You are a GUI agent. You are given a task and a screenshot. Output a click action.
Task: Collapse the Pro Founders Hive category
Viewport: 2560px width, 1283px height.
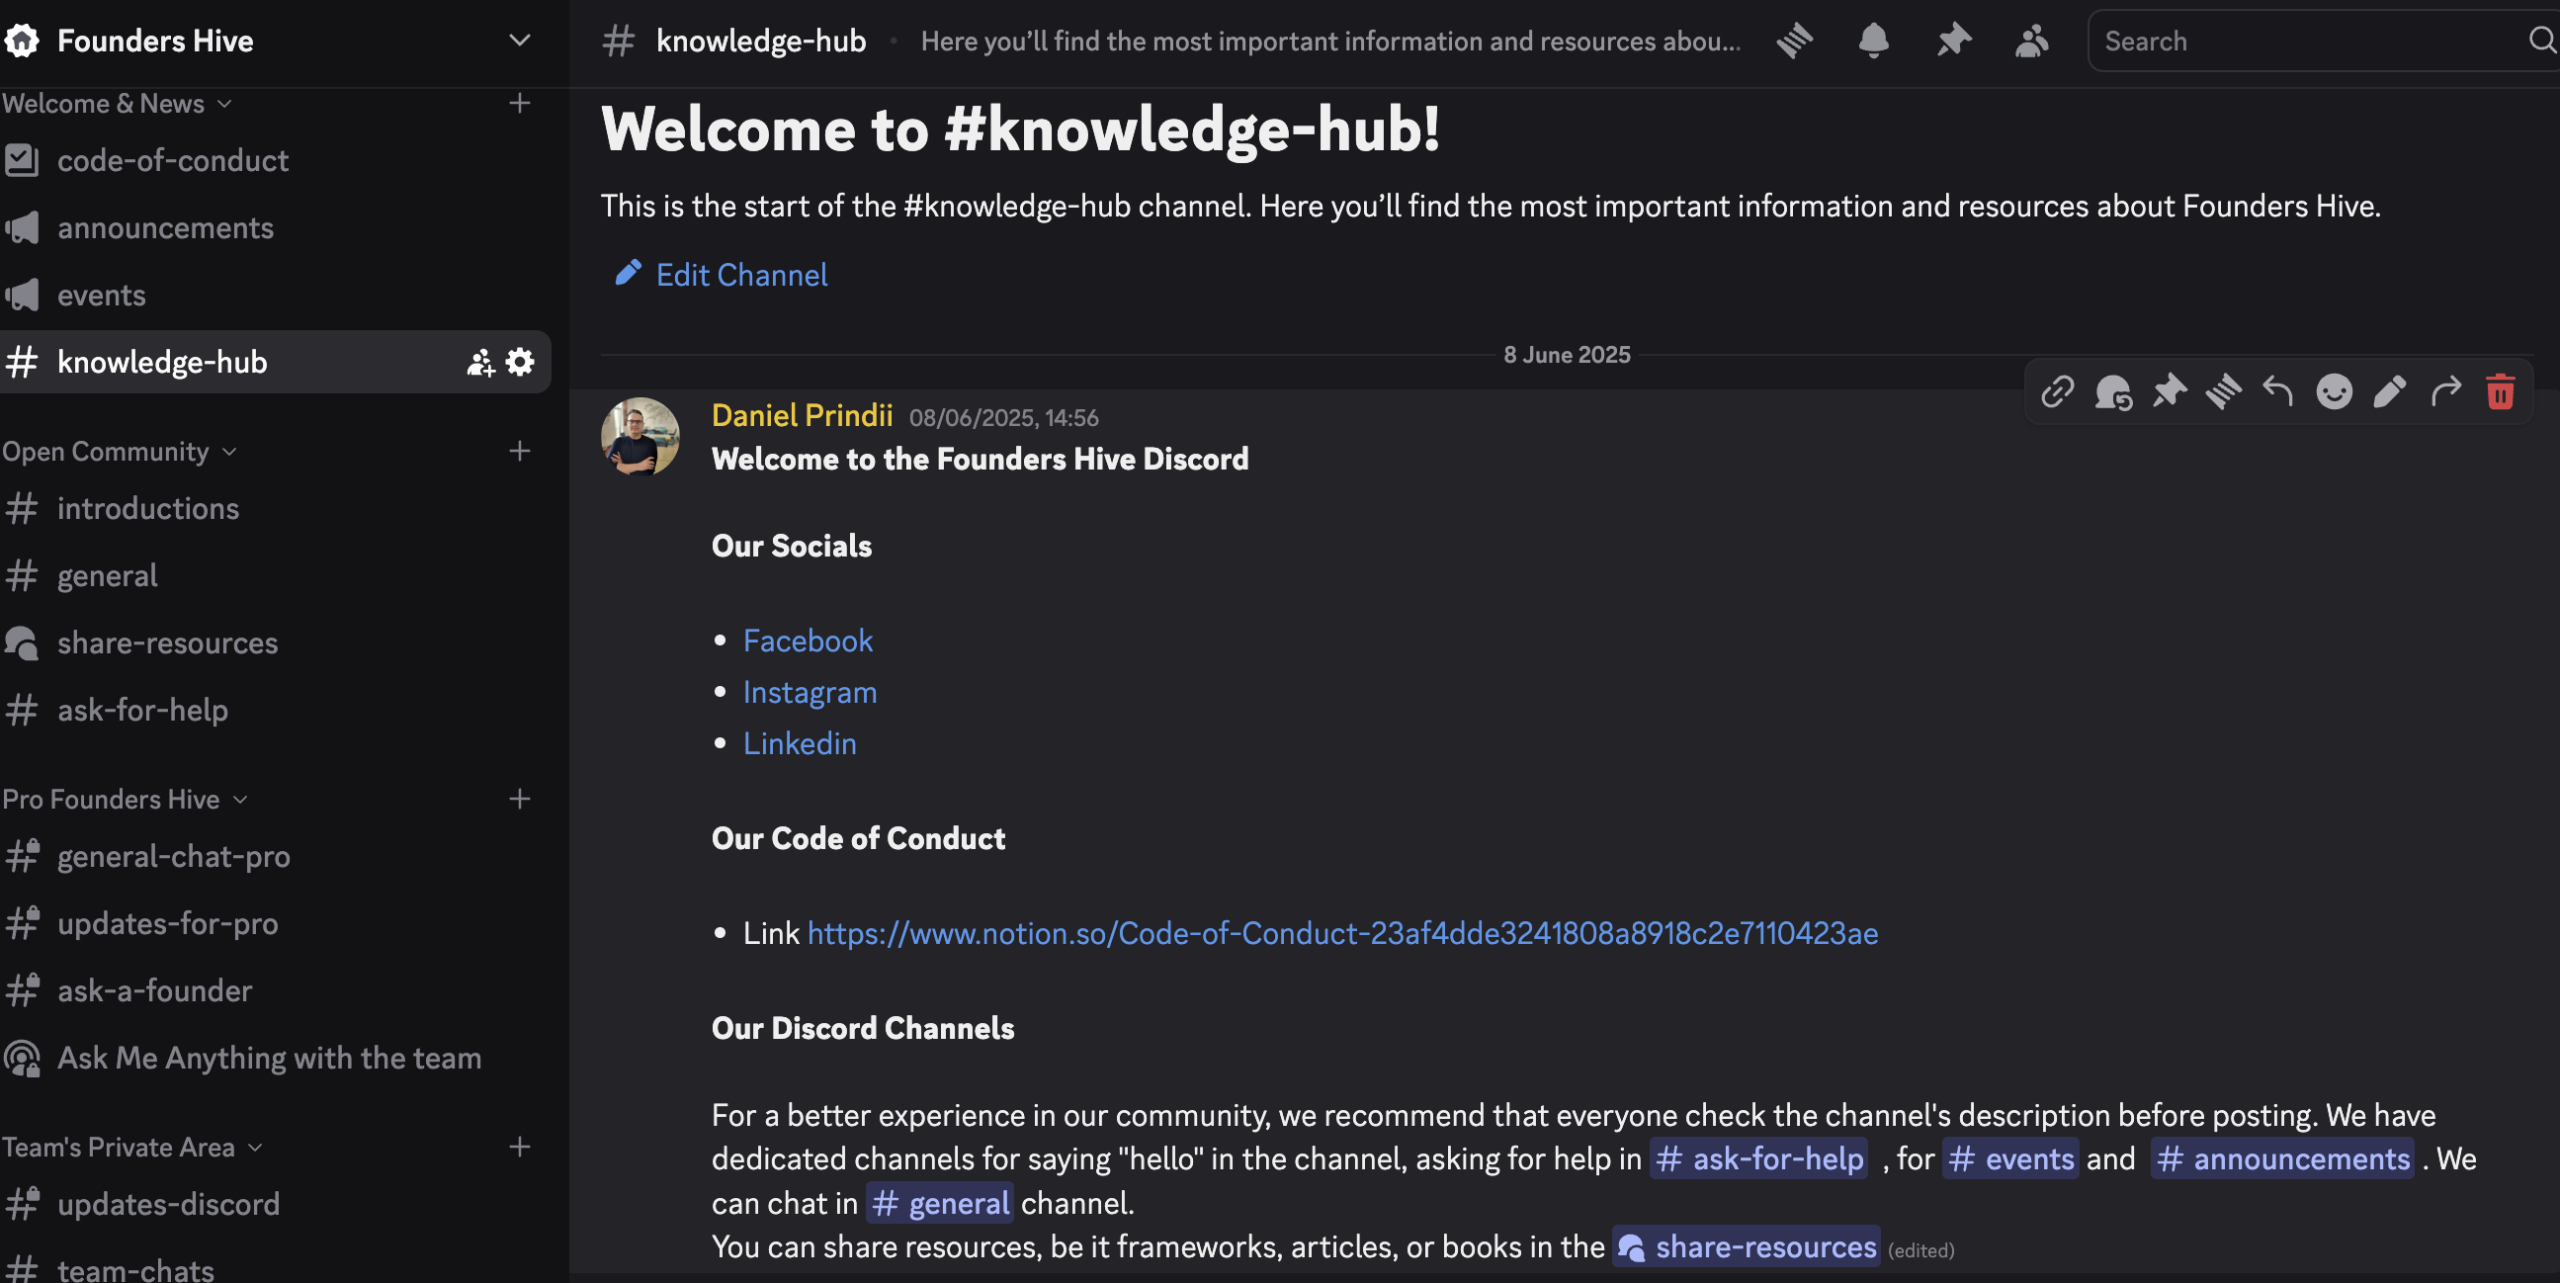124,800
